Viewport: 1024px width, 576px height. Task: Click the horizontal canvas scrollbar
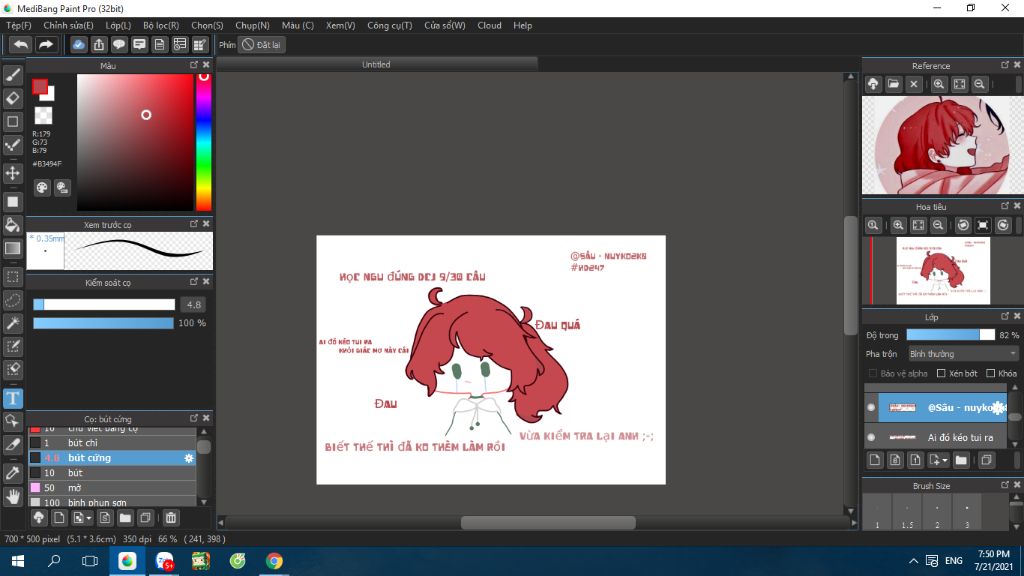coord(548,522)
